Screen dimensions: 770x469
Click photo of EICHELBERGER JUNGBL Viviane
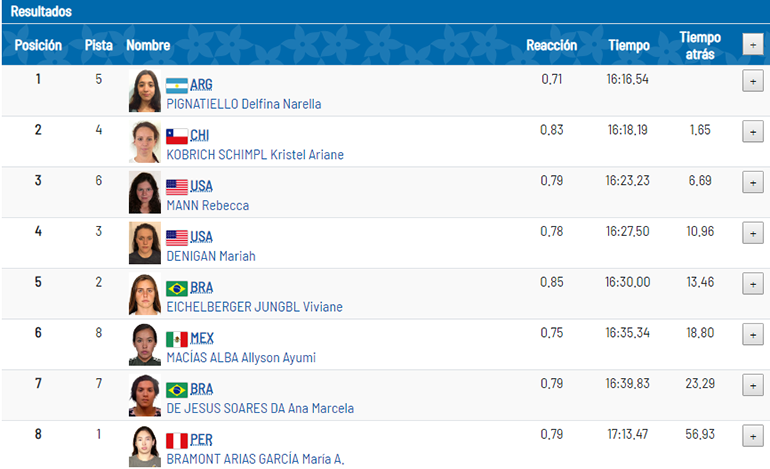click(x=145, y=294)
